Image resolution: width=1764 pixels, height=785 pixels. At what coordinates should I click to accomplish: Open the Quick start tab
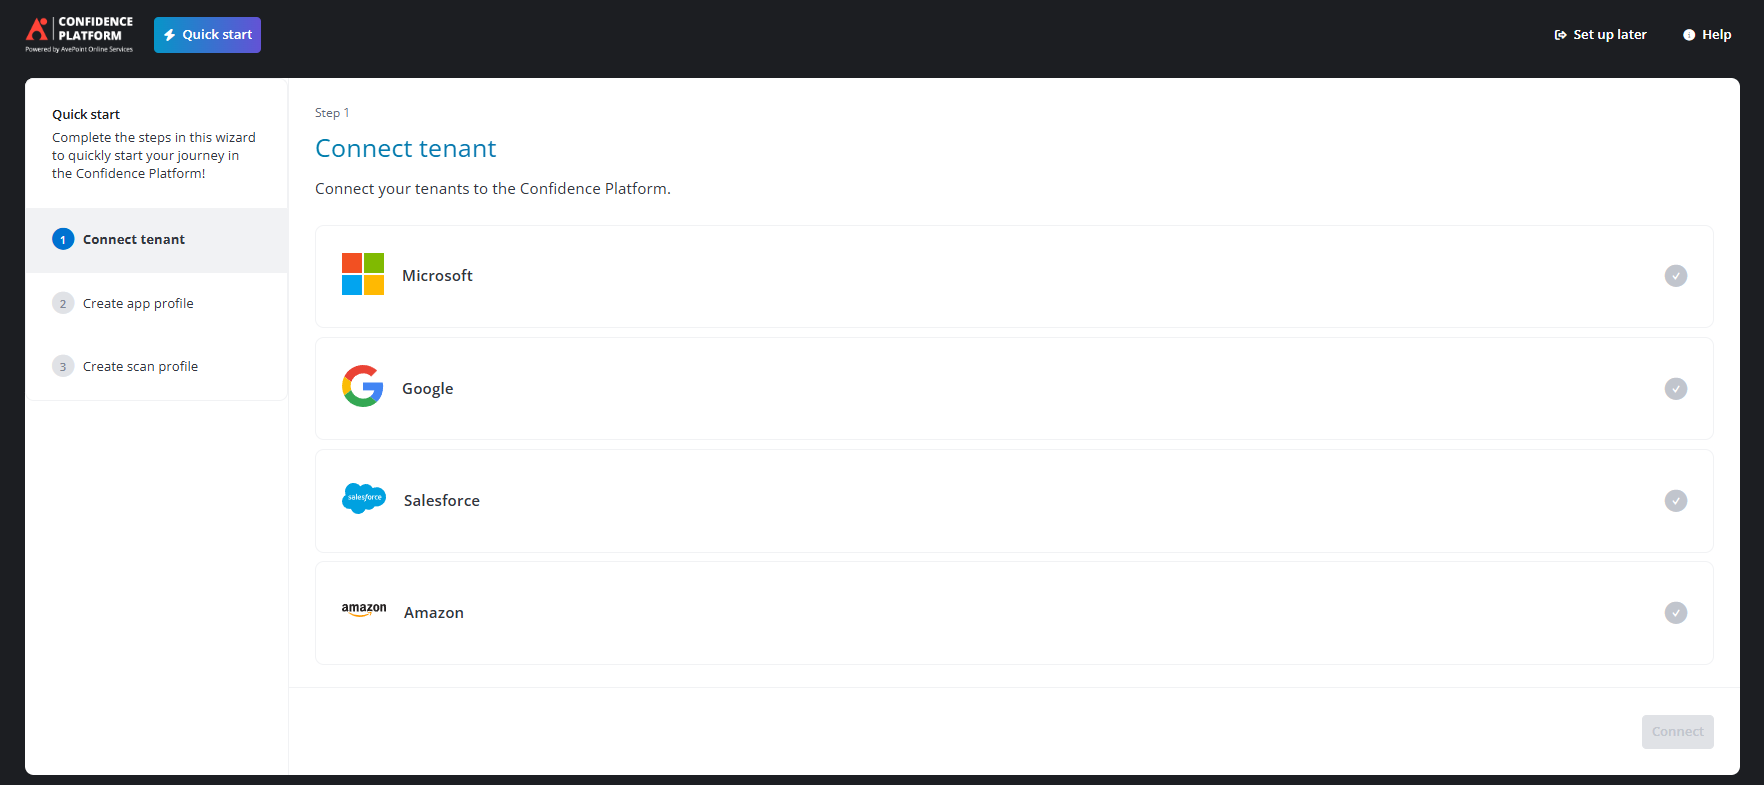pos(207,35)
